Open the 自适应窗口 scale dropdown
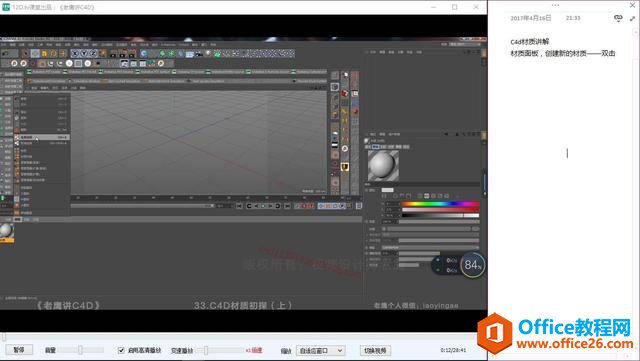Screen dimensions: 640x361 (x=320, y=350)
